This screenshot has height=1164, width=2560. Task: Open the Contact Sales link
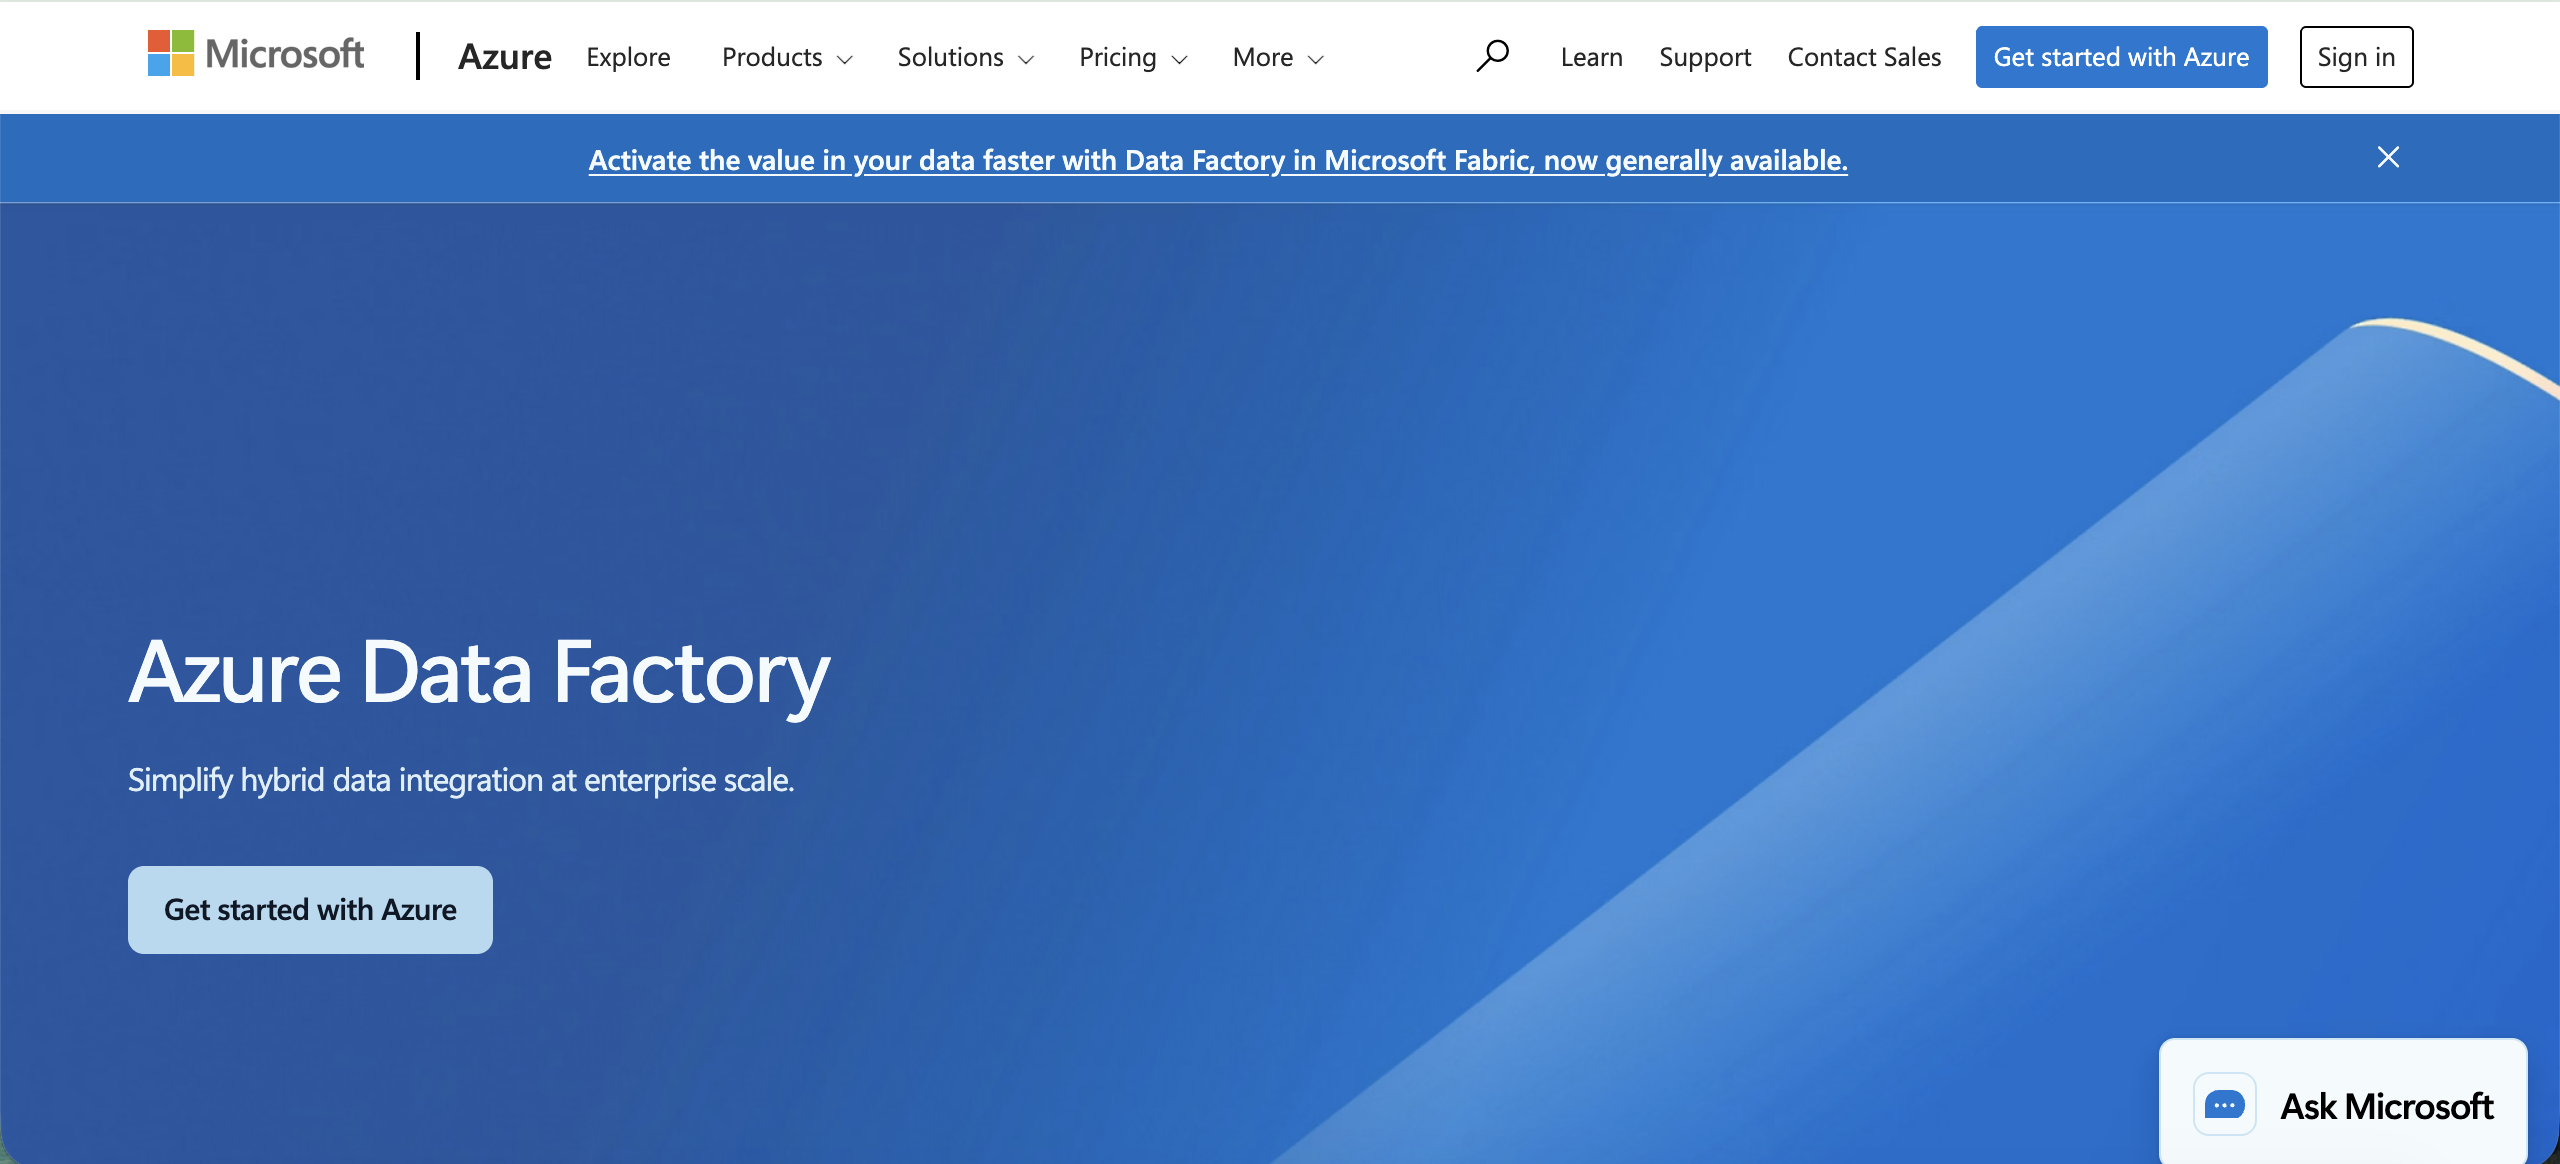[x=1864, y=57]
